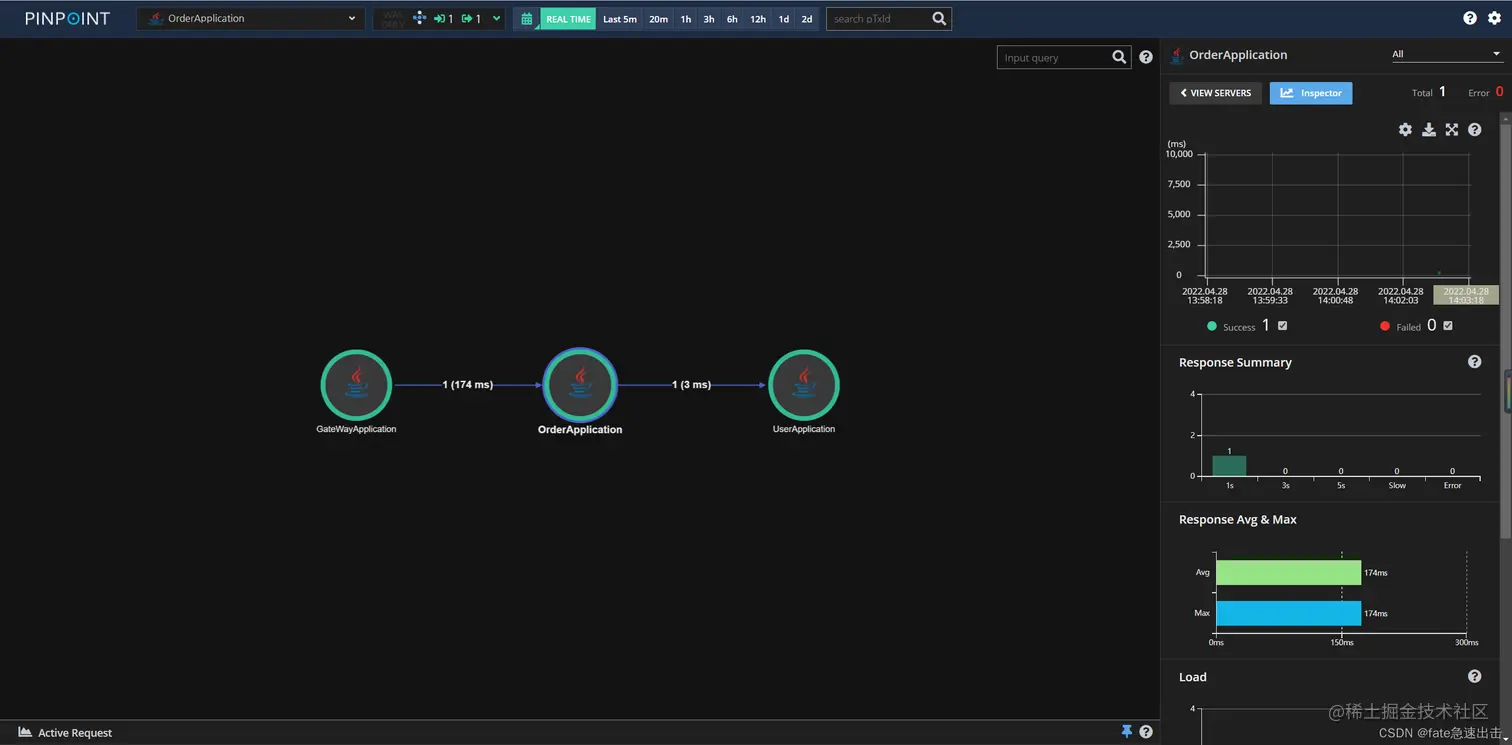1512x745 pixels.
Task: Open the All agent filter dropdown
Action: [1446, 55]
